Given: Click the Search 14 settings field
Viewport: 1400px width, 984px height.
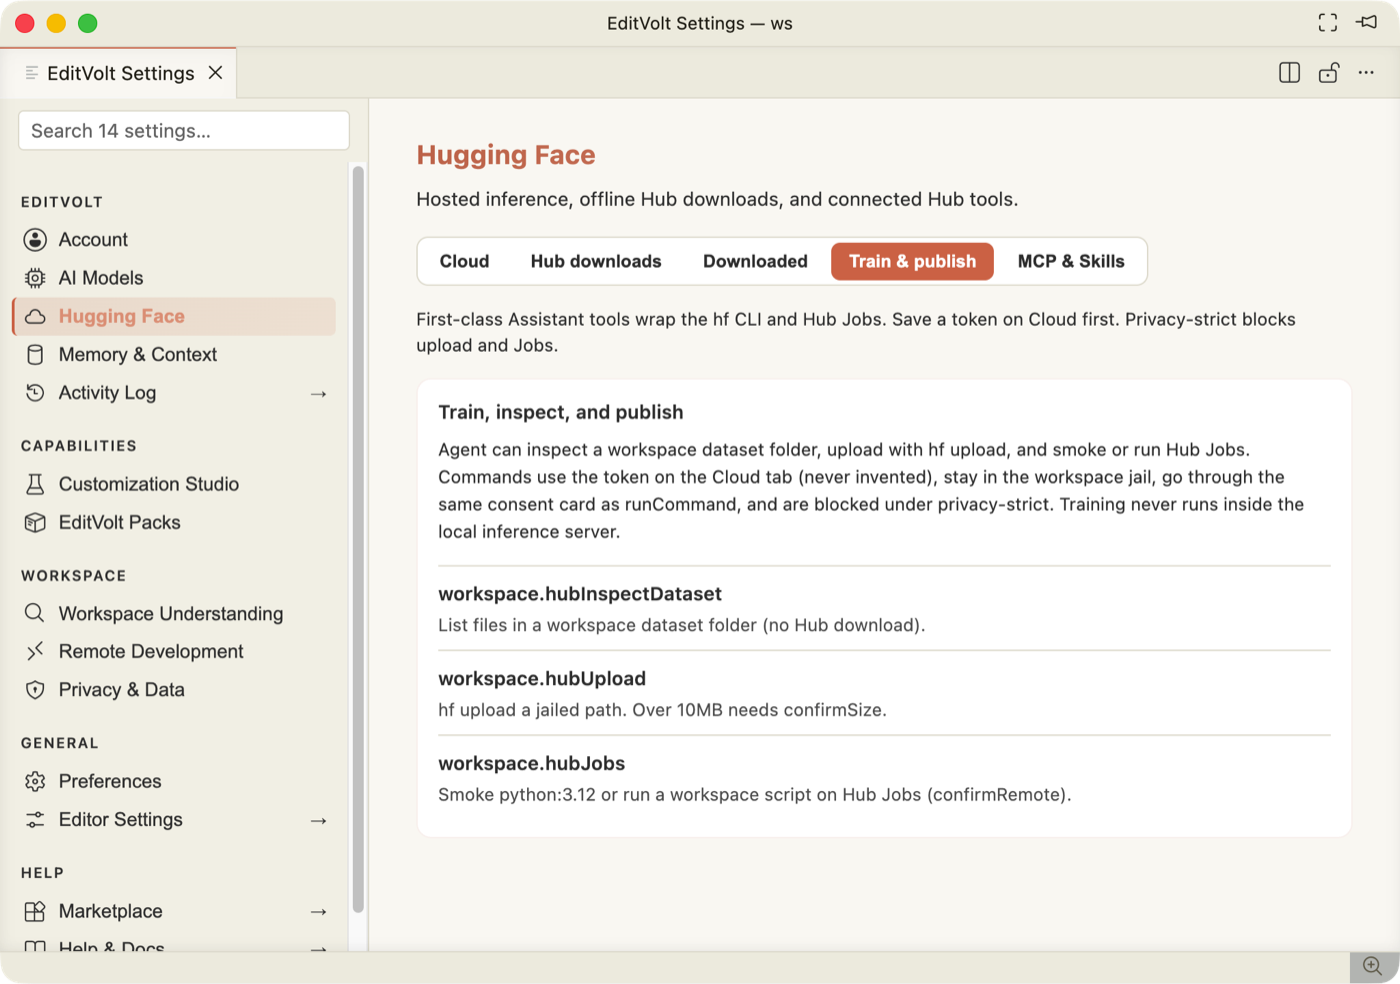Looking at the screenshot, I should [x=184, y=131].
